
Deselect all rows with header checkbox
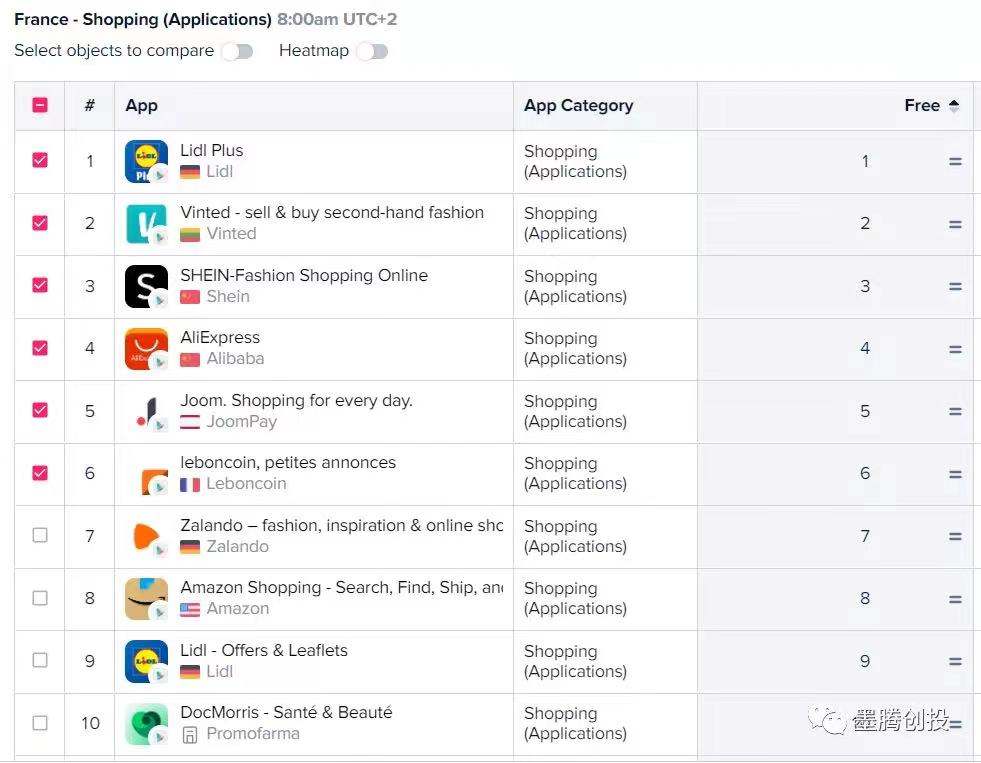[40, 105]
